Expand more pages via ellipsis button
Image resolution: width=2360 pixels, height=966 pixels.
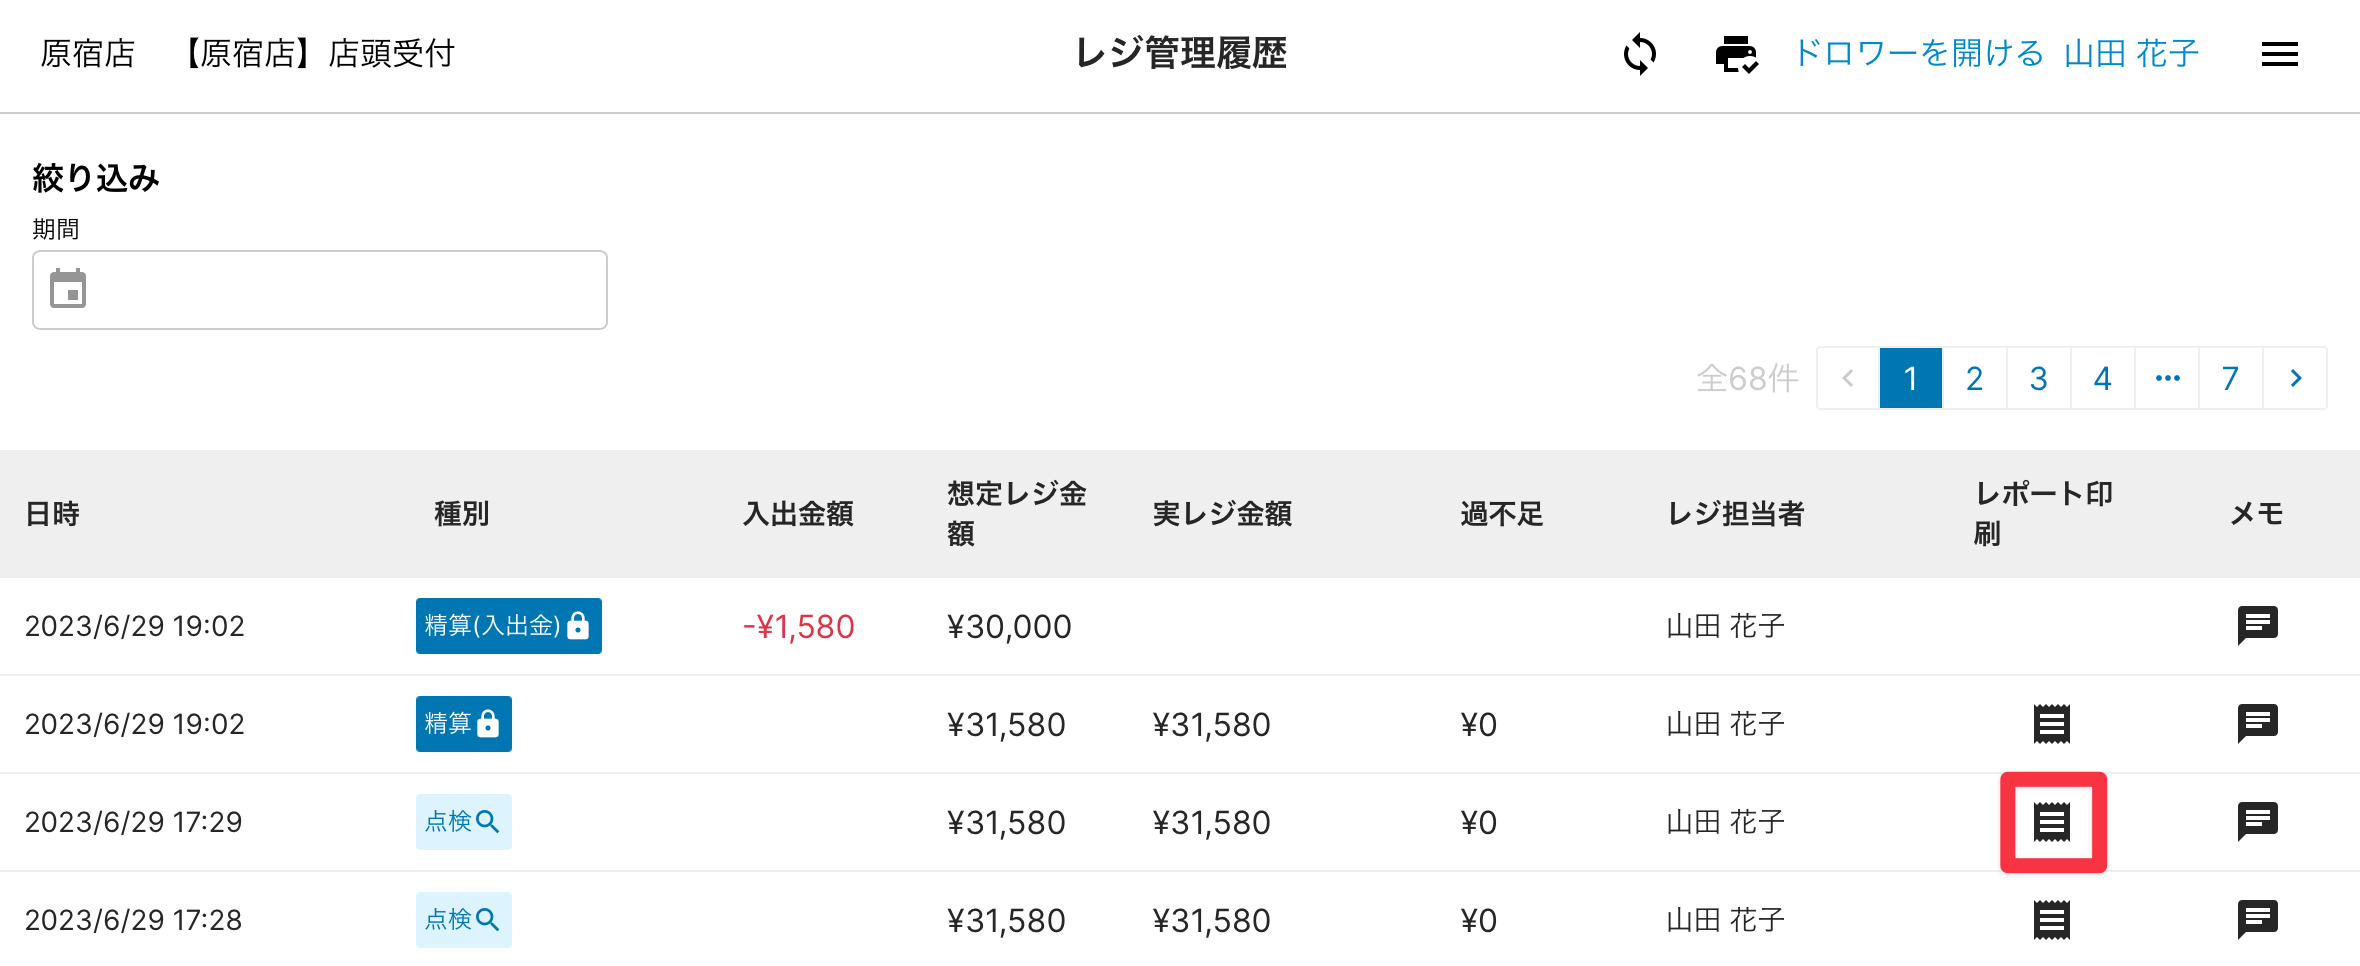[x=2167, y=379]
